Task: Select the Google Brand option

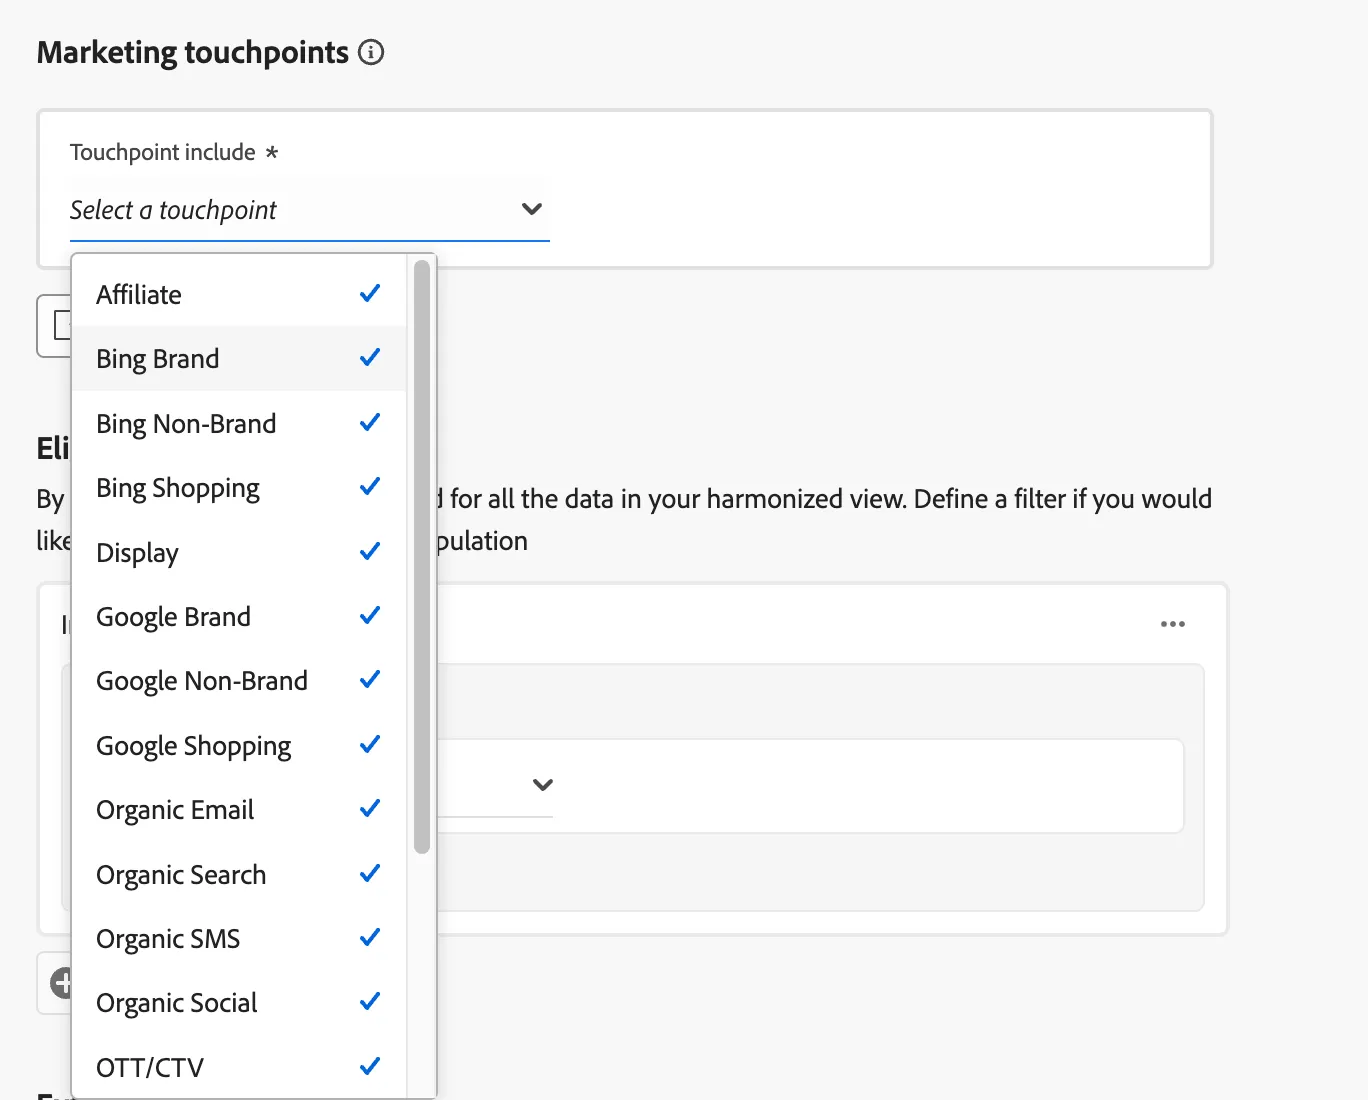Action: coord(239,616)
